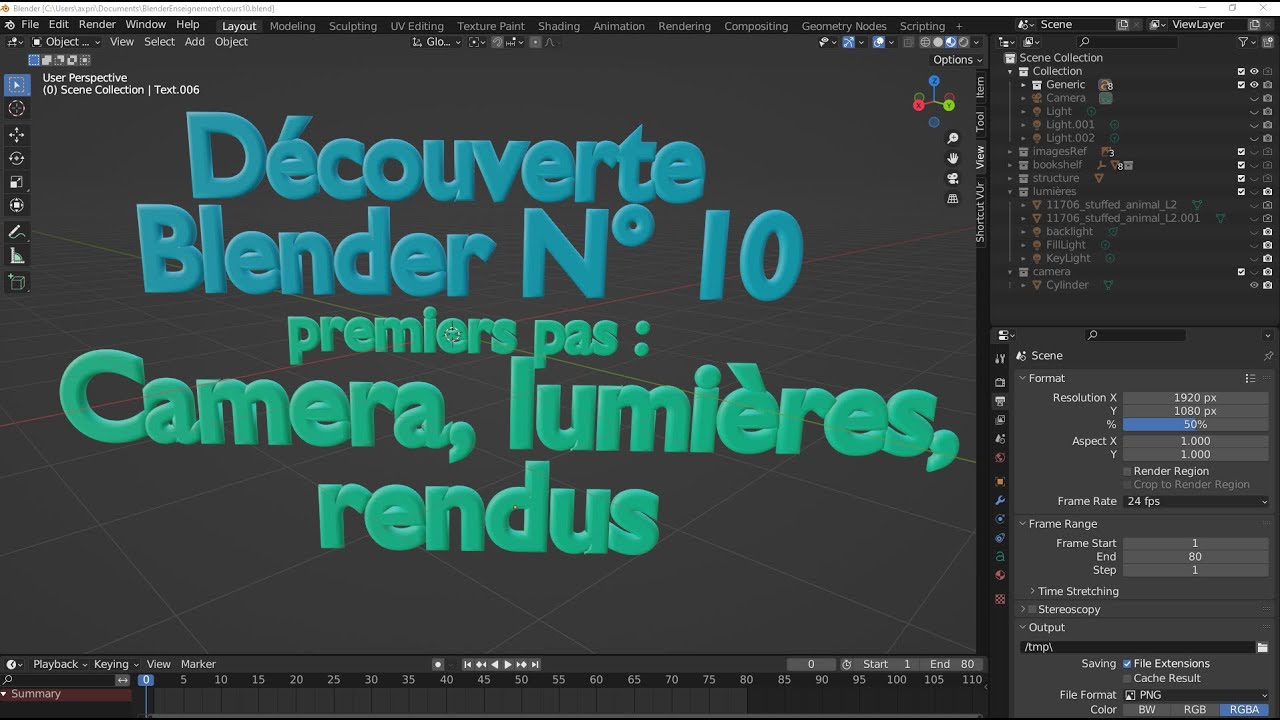Open the Outliner filter dropdown
The image size is (1280, 720).
coord(1247,42)
